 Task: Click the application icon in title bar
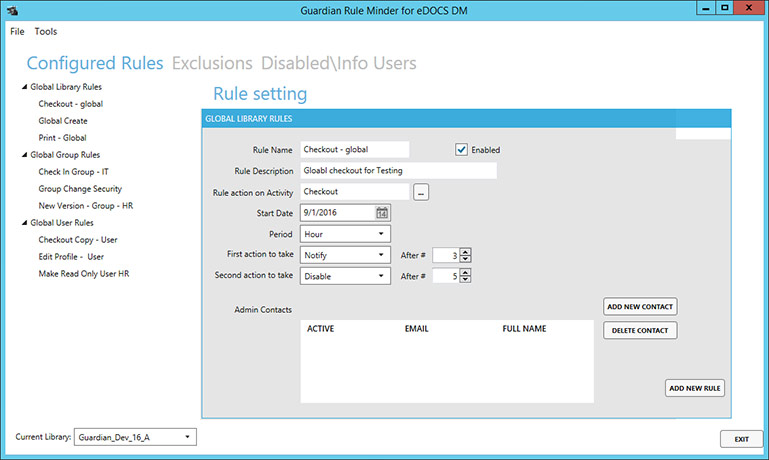13,10
